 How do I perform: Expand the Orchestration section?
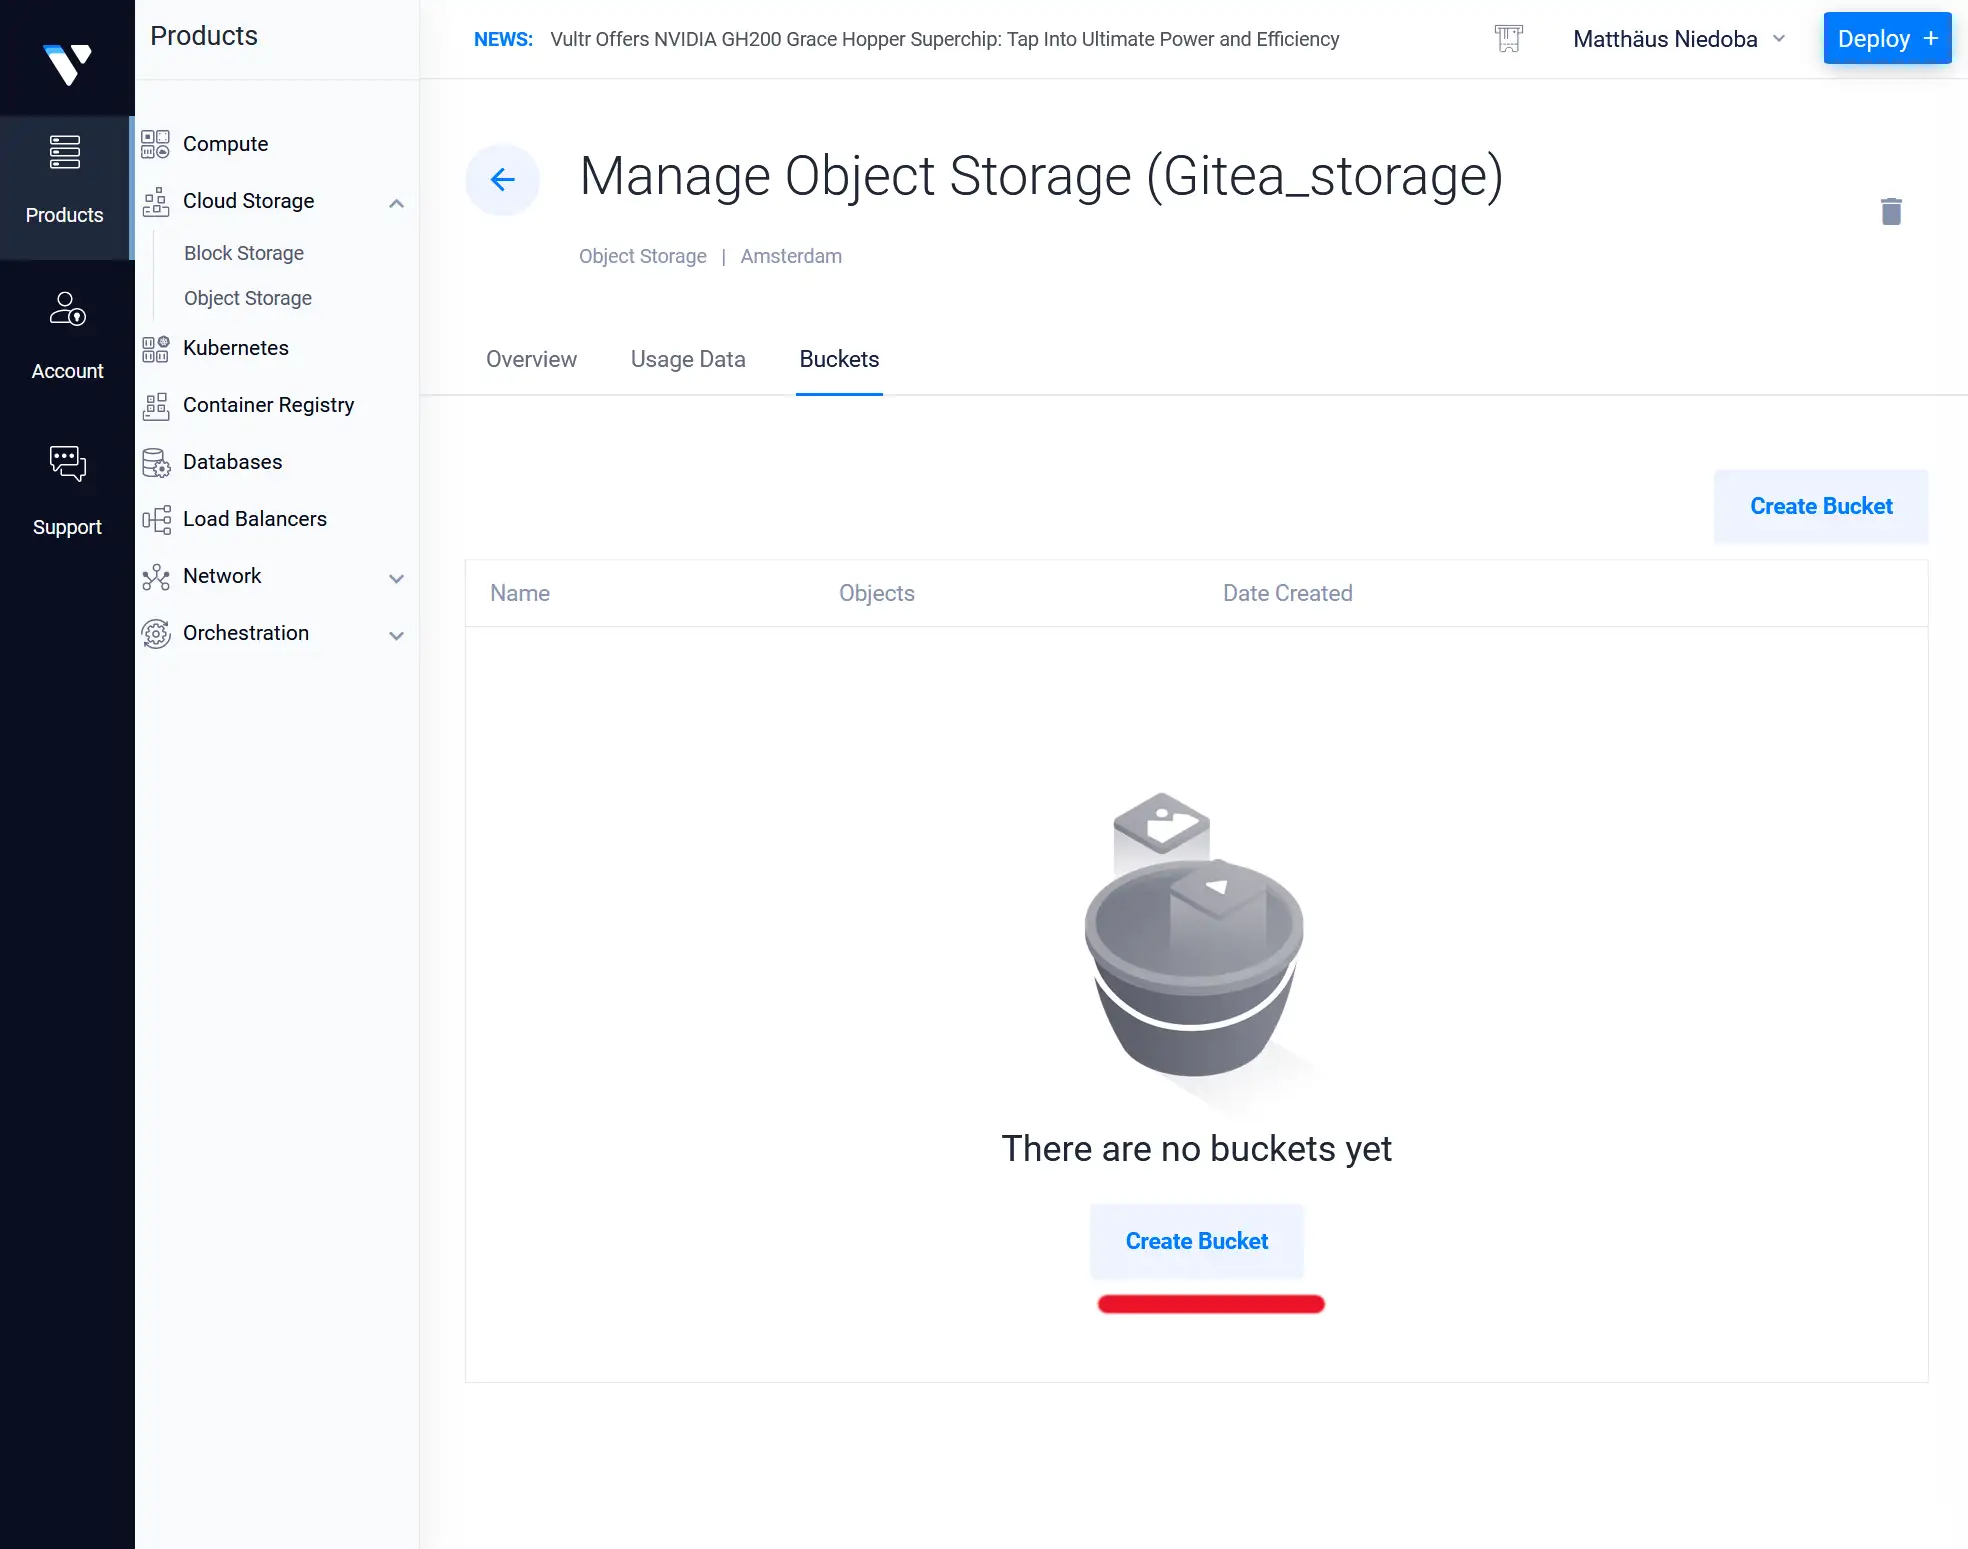(x=397, y=635)
